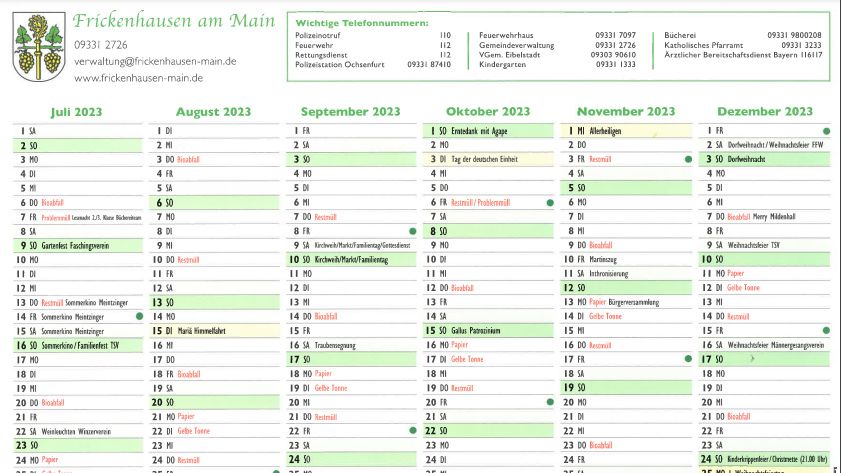Open the verwaltung@frickenhausen-main.de email address
The image size is (841, 473).
[155, 61]
